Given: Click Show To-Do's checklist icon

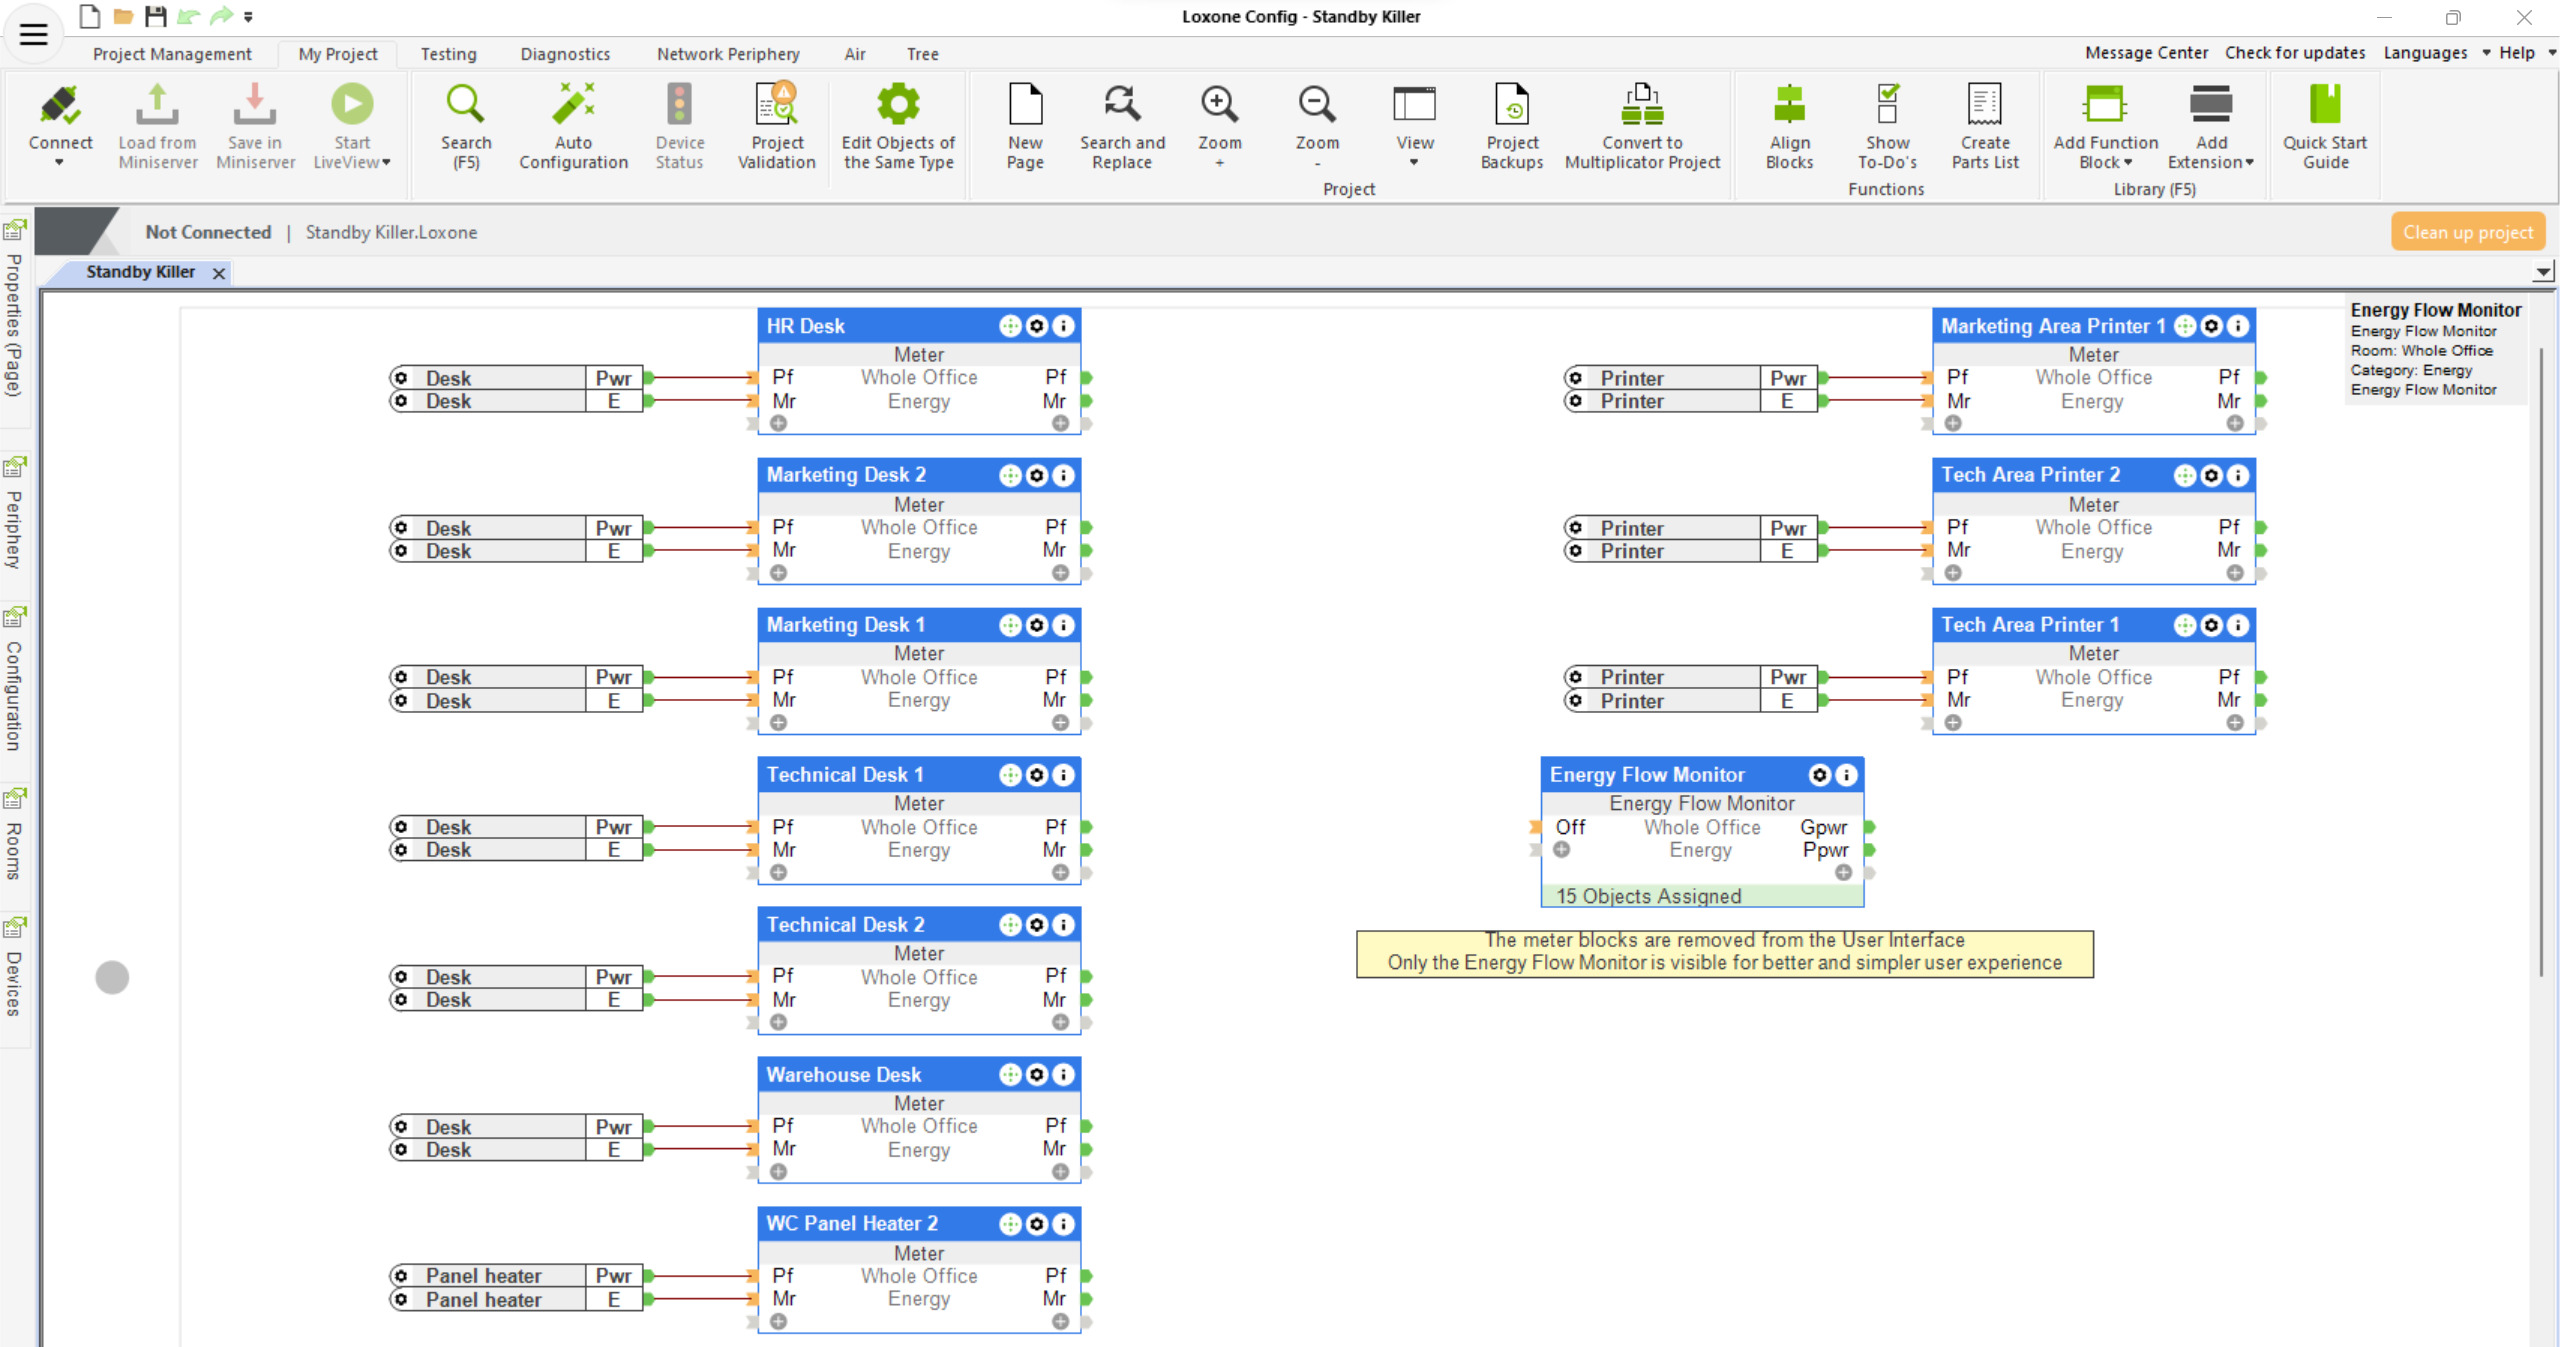Looking at the screenshot, I should click(1886, 105).
